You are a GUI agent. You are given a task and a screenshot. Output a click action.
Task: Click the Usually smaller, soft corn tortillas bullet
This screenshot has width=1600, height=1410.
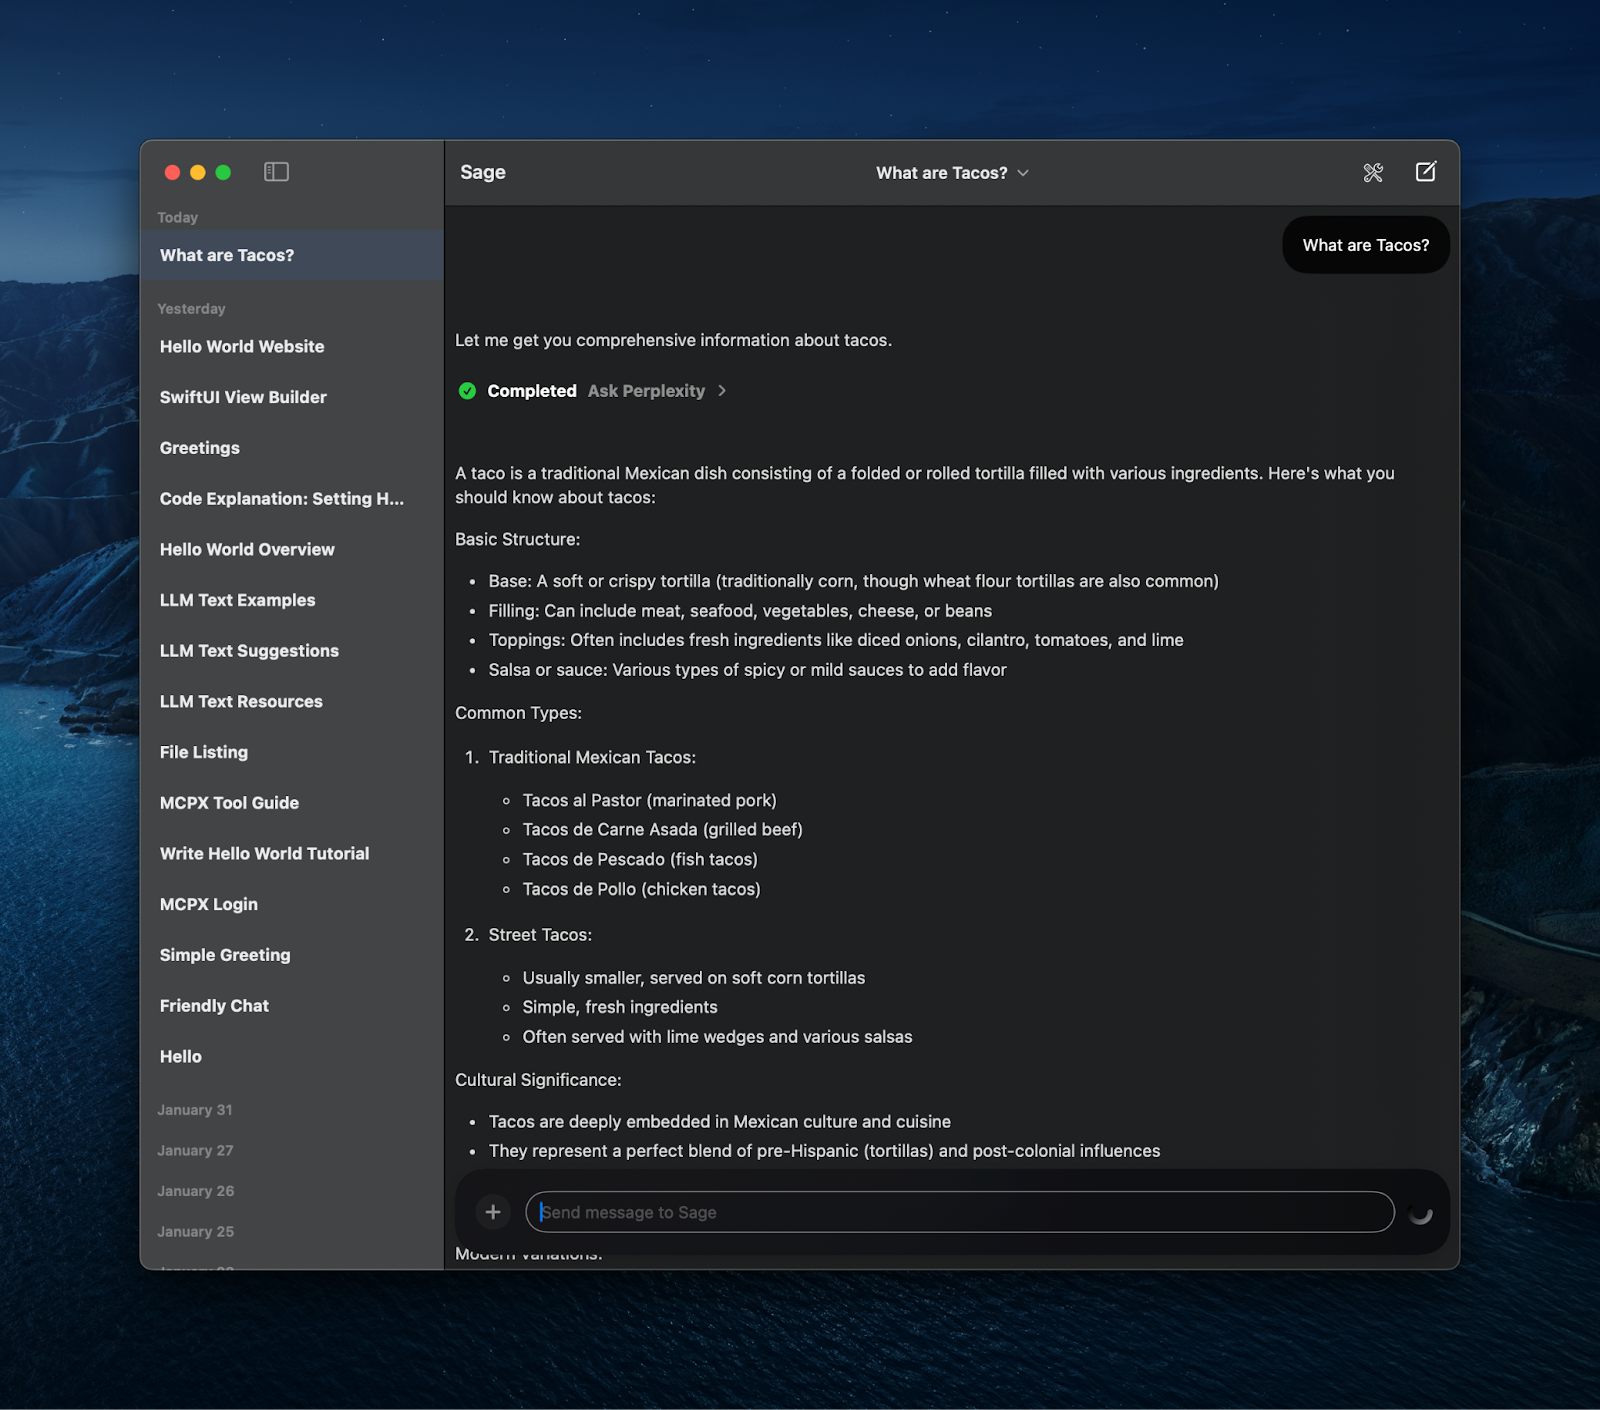pyautogui.click(x=694, y=978)
